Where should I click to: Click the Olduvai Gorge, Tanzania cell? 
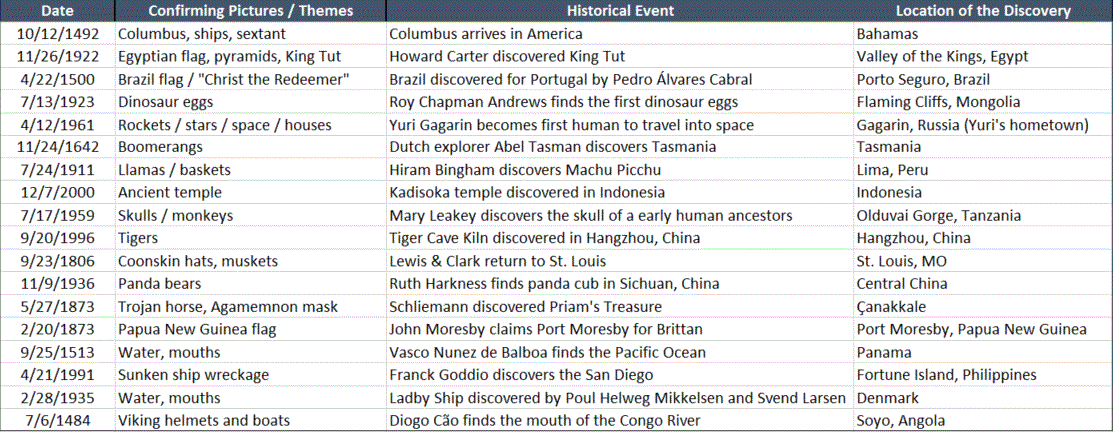[x=982, y=215]
